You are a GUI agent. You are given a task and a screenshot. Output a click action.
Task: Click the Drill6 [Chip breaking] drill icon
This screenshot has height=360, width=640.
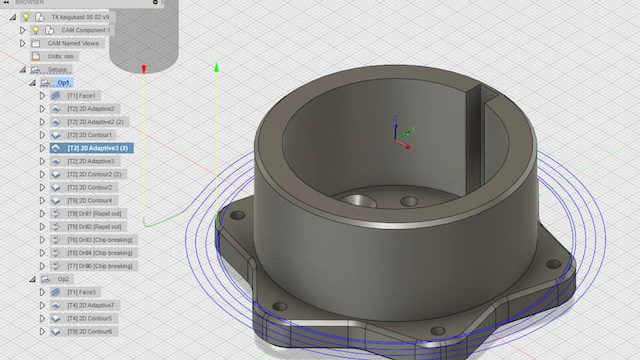(x=56, y=266)
